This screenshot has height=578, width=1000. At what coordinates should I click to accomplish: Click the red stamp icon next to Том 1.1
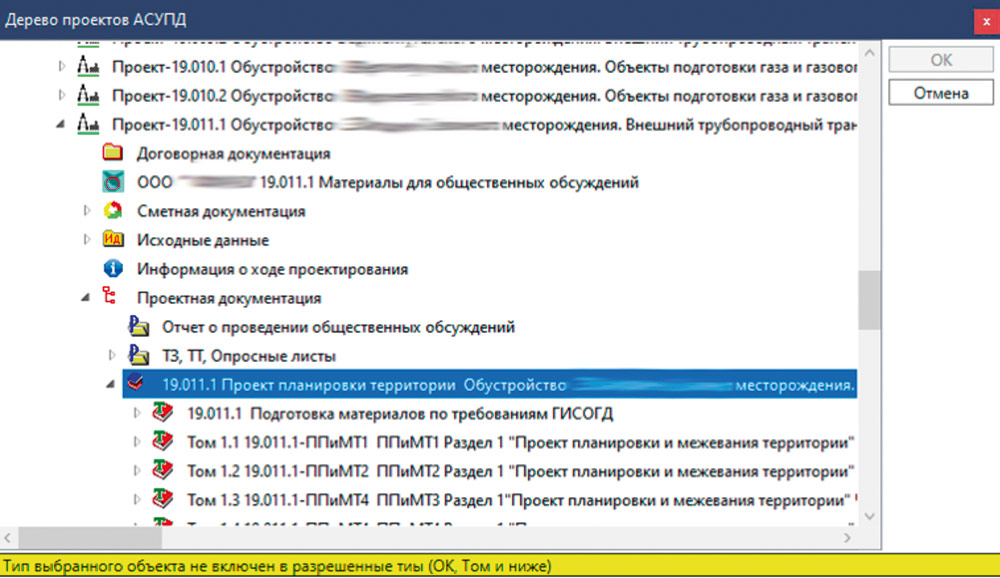pos(163,441)
